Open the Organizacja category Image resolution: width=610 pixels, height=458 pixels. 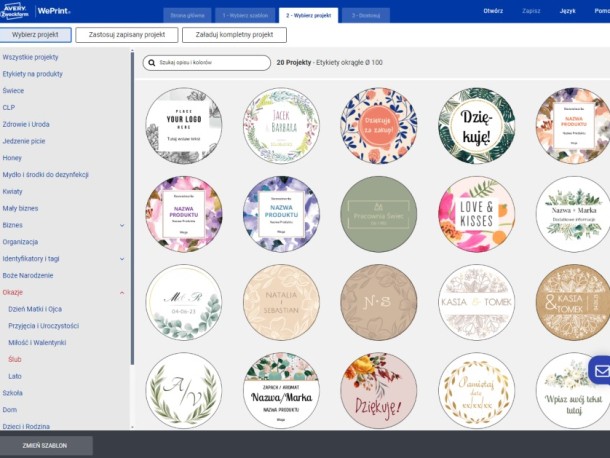(x=20, y=242)
